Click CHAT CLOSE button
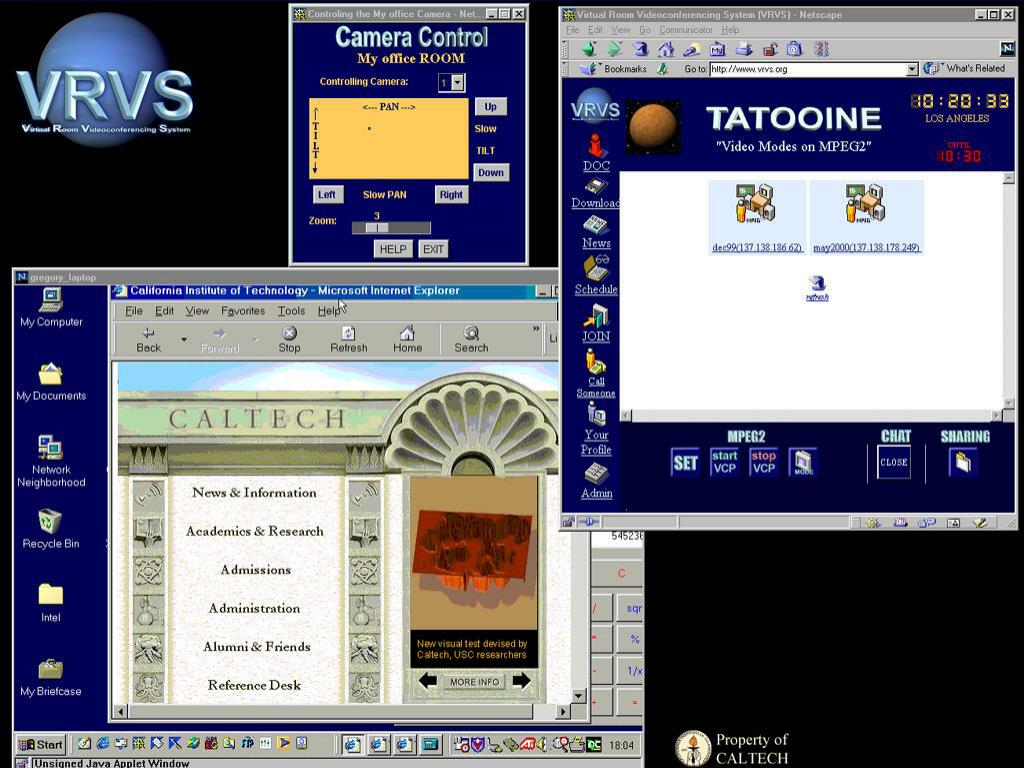Viewport: 1024px width, 768px height. point(894,462)
